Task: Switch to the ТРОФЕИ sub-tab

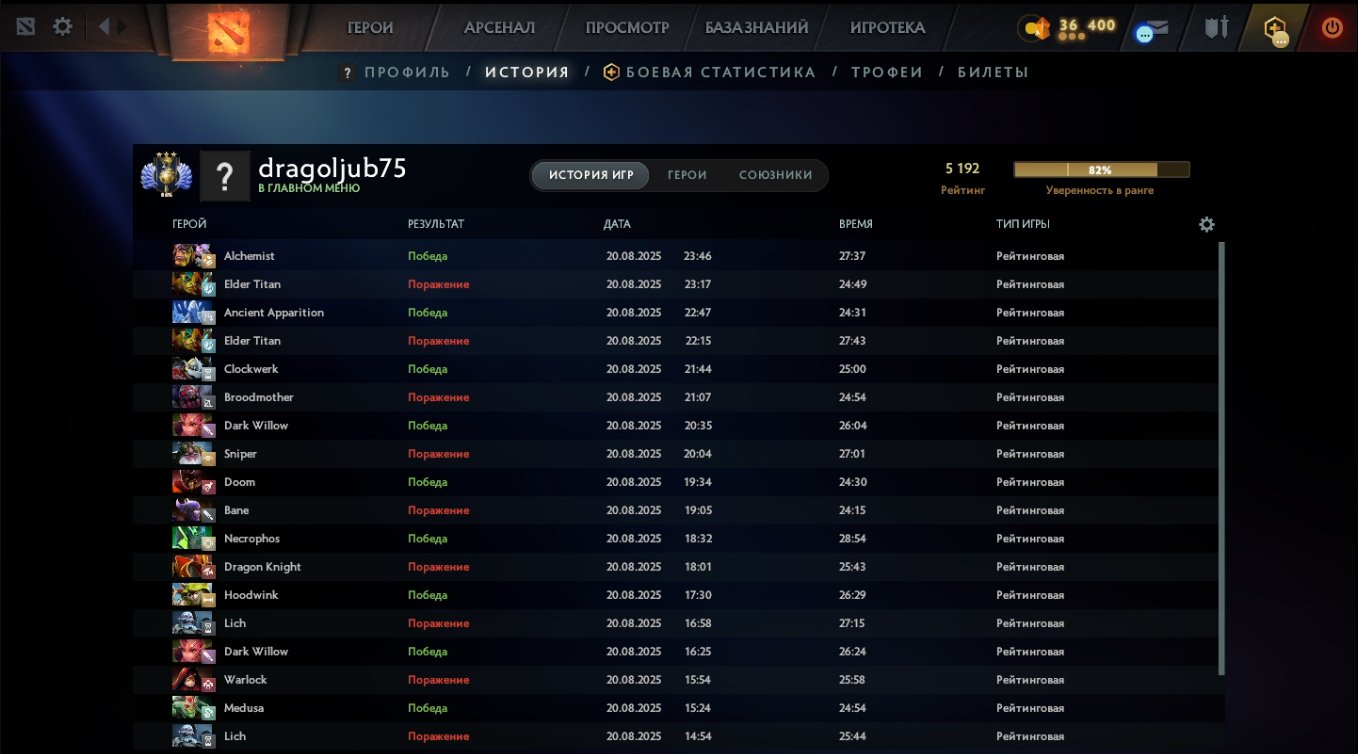Action: click(887, 72)
